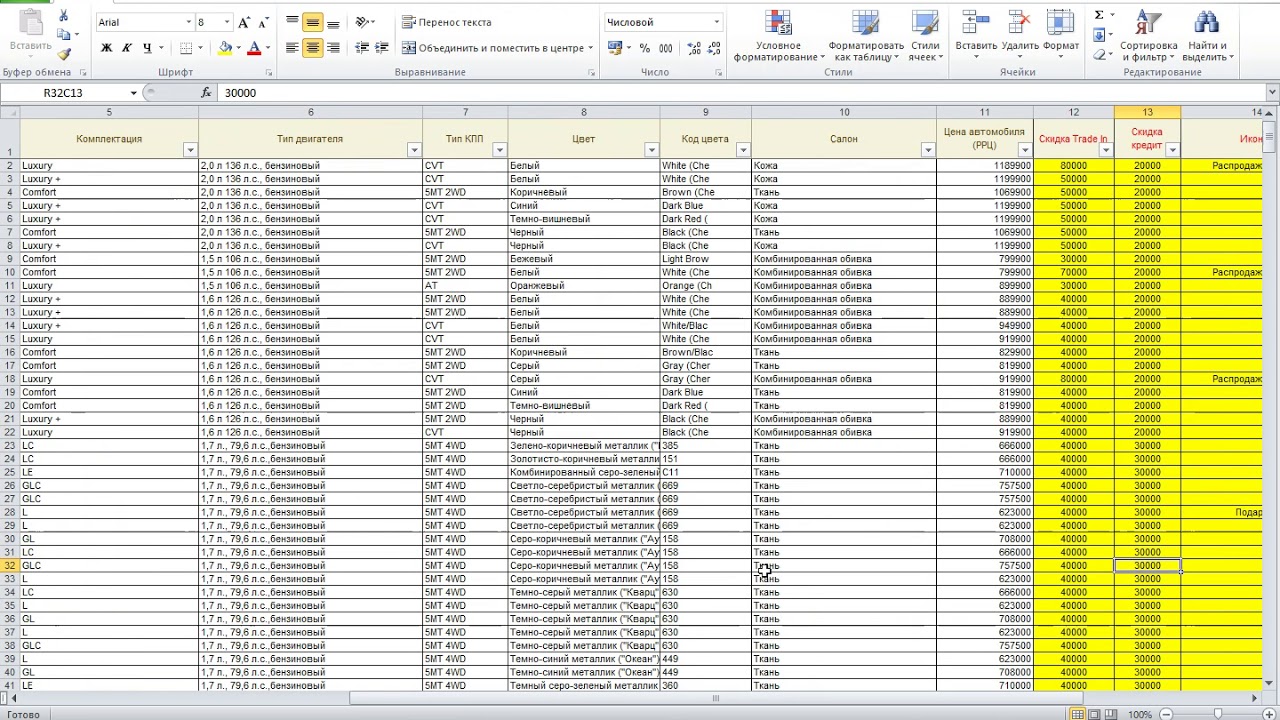The height and width of the screenshot is (720, 1280).
Task: Open the Цвет column filter dropdown
Action: (x=651, y=150)
